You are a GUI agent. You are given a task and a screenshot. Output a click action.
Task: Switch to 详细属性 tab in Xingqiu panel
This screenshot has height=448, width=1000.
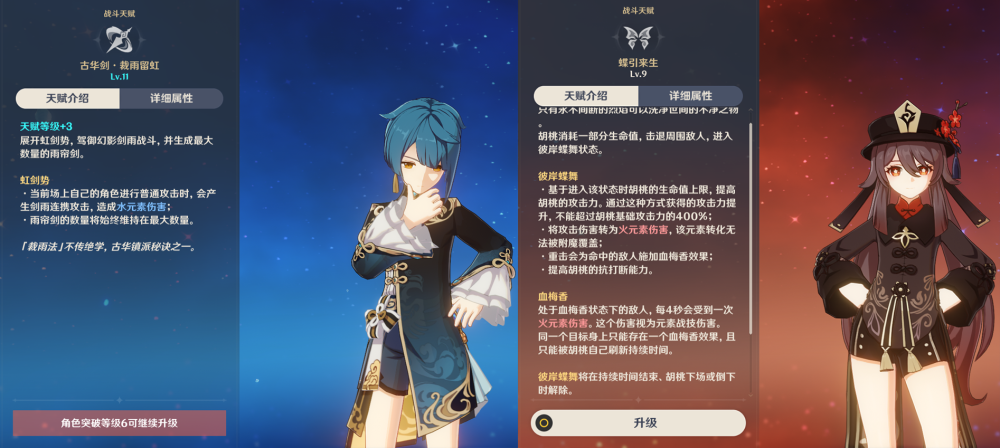[171, 98]
